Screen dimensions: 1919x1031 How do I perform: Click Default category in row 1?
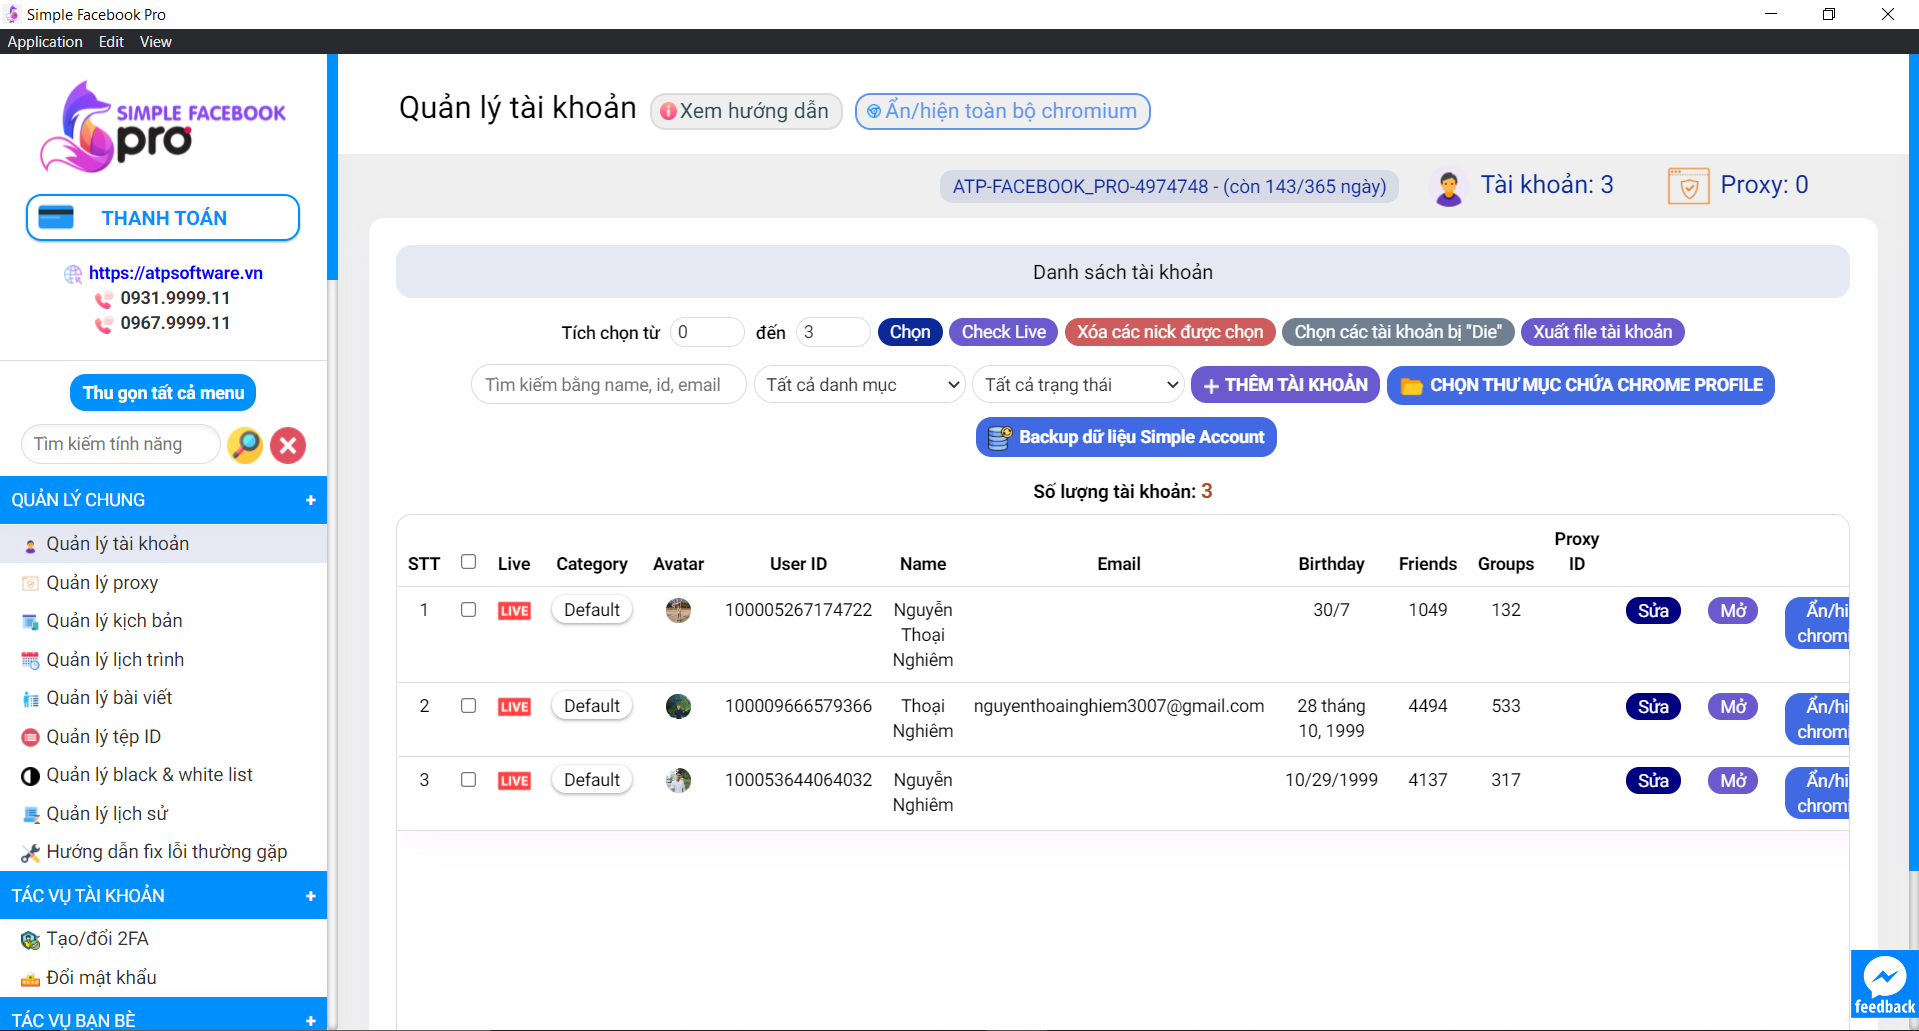click(592, 610)
